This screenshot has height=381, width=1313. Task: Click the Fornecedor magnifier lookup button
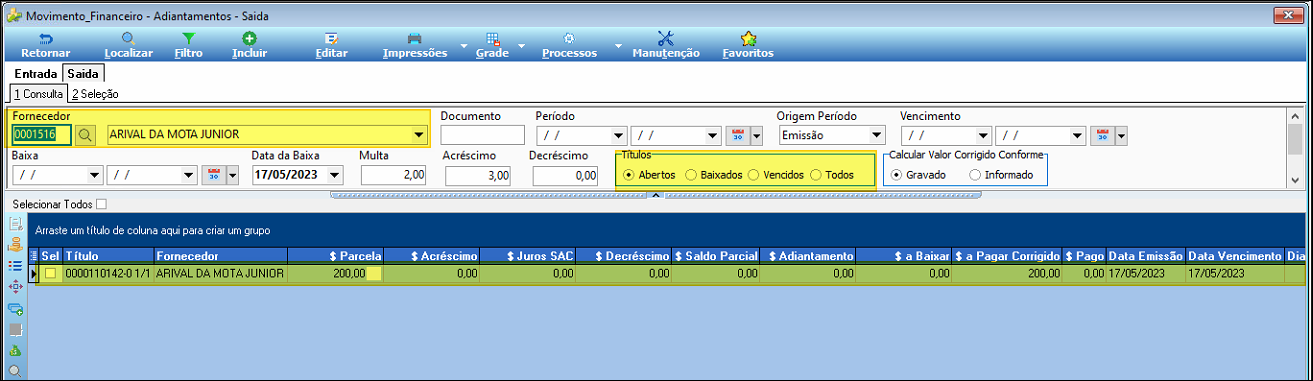85,136
